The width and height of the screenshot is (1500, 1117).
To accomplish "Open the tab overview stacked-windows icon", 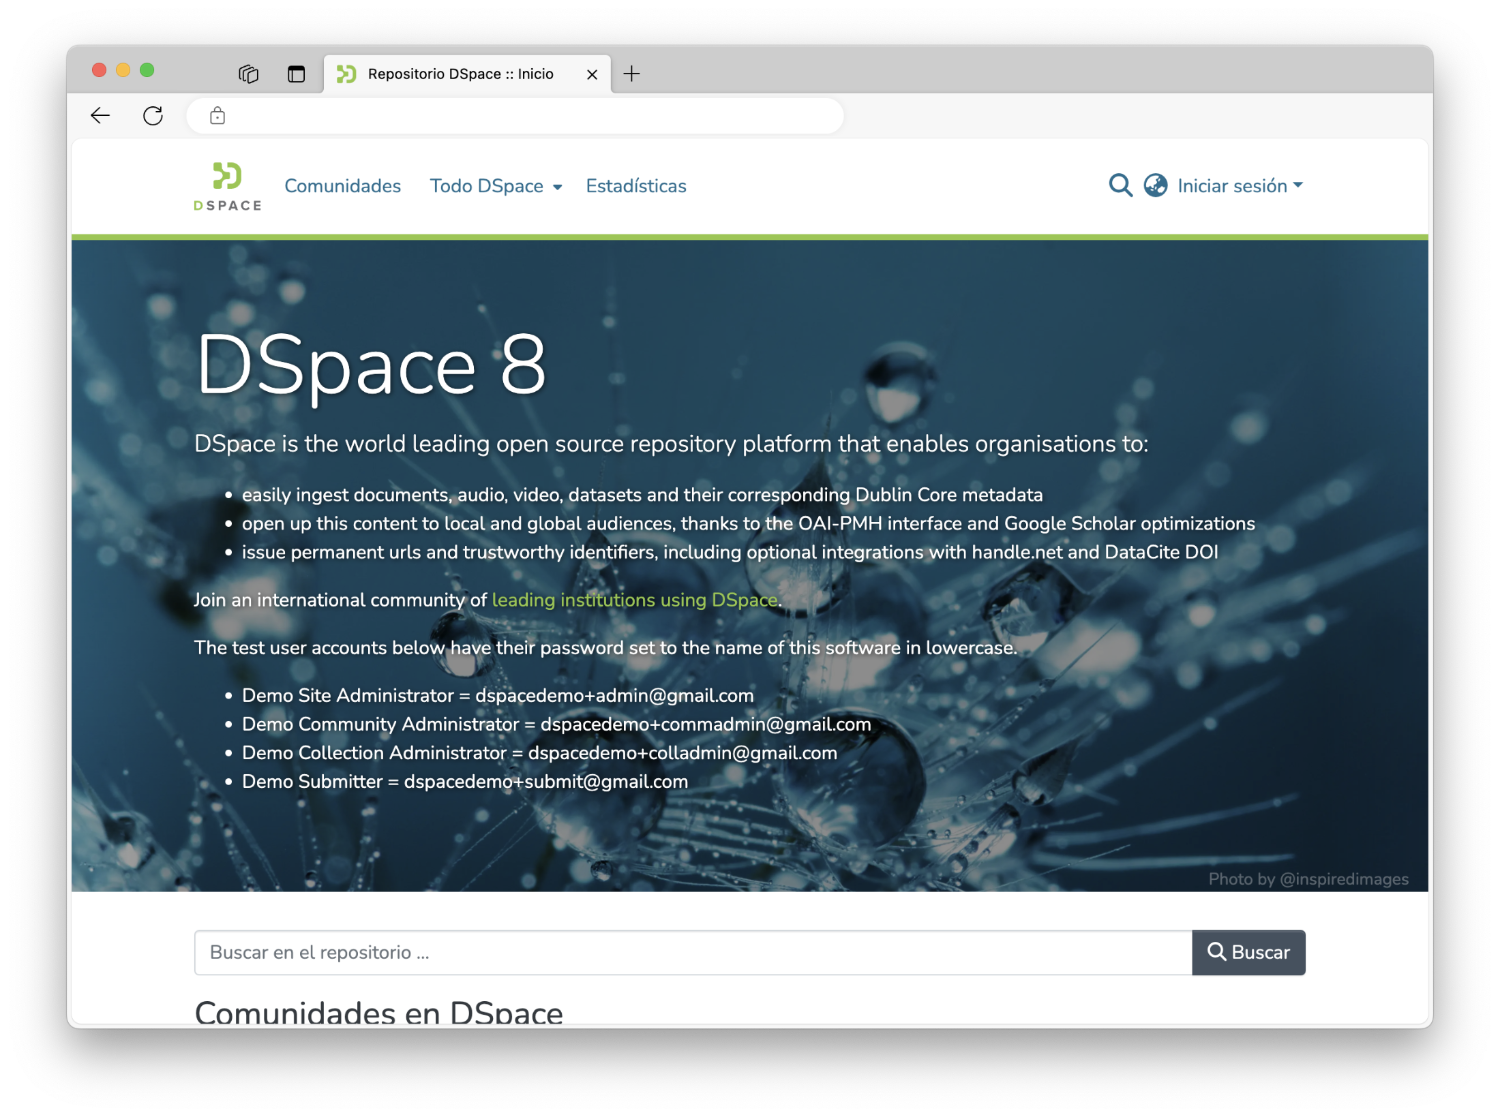I will tap(249, 74).
